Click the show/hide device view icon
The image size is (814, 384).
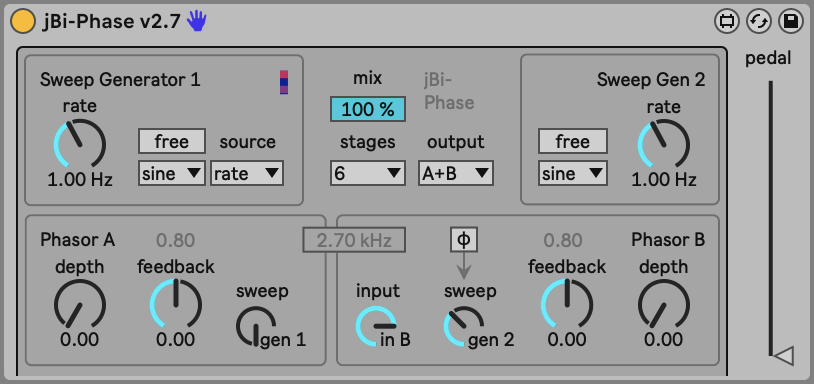727,22
